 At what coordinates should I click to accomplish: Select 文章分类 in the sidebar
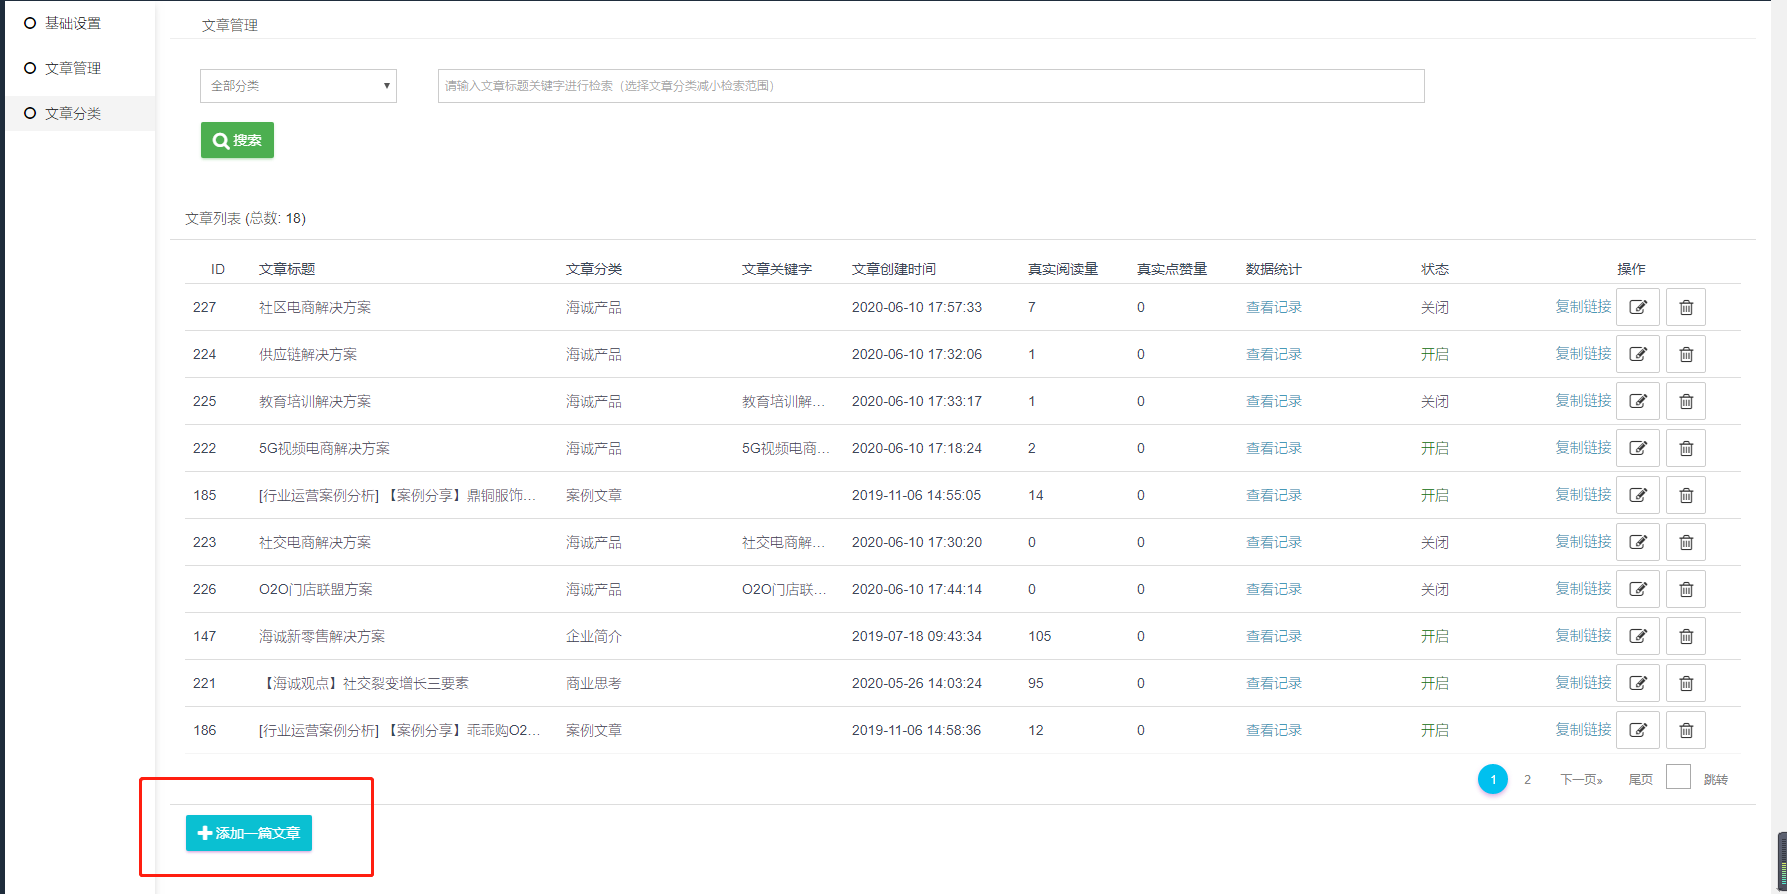coord(72,113)
